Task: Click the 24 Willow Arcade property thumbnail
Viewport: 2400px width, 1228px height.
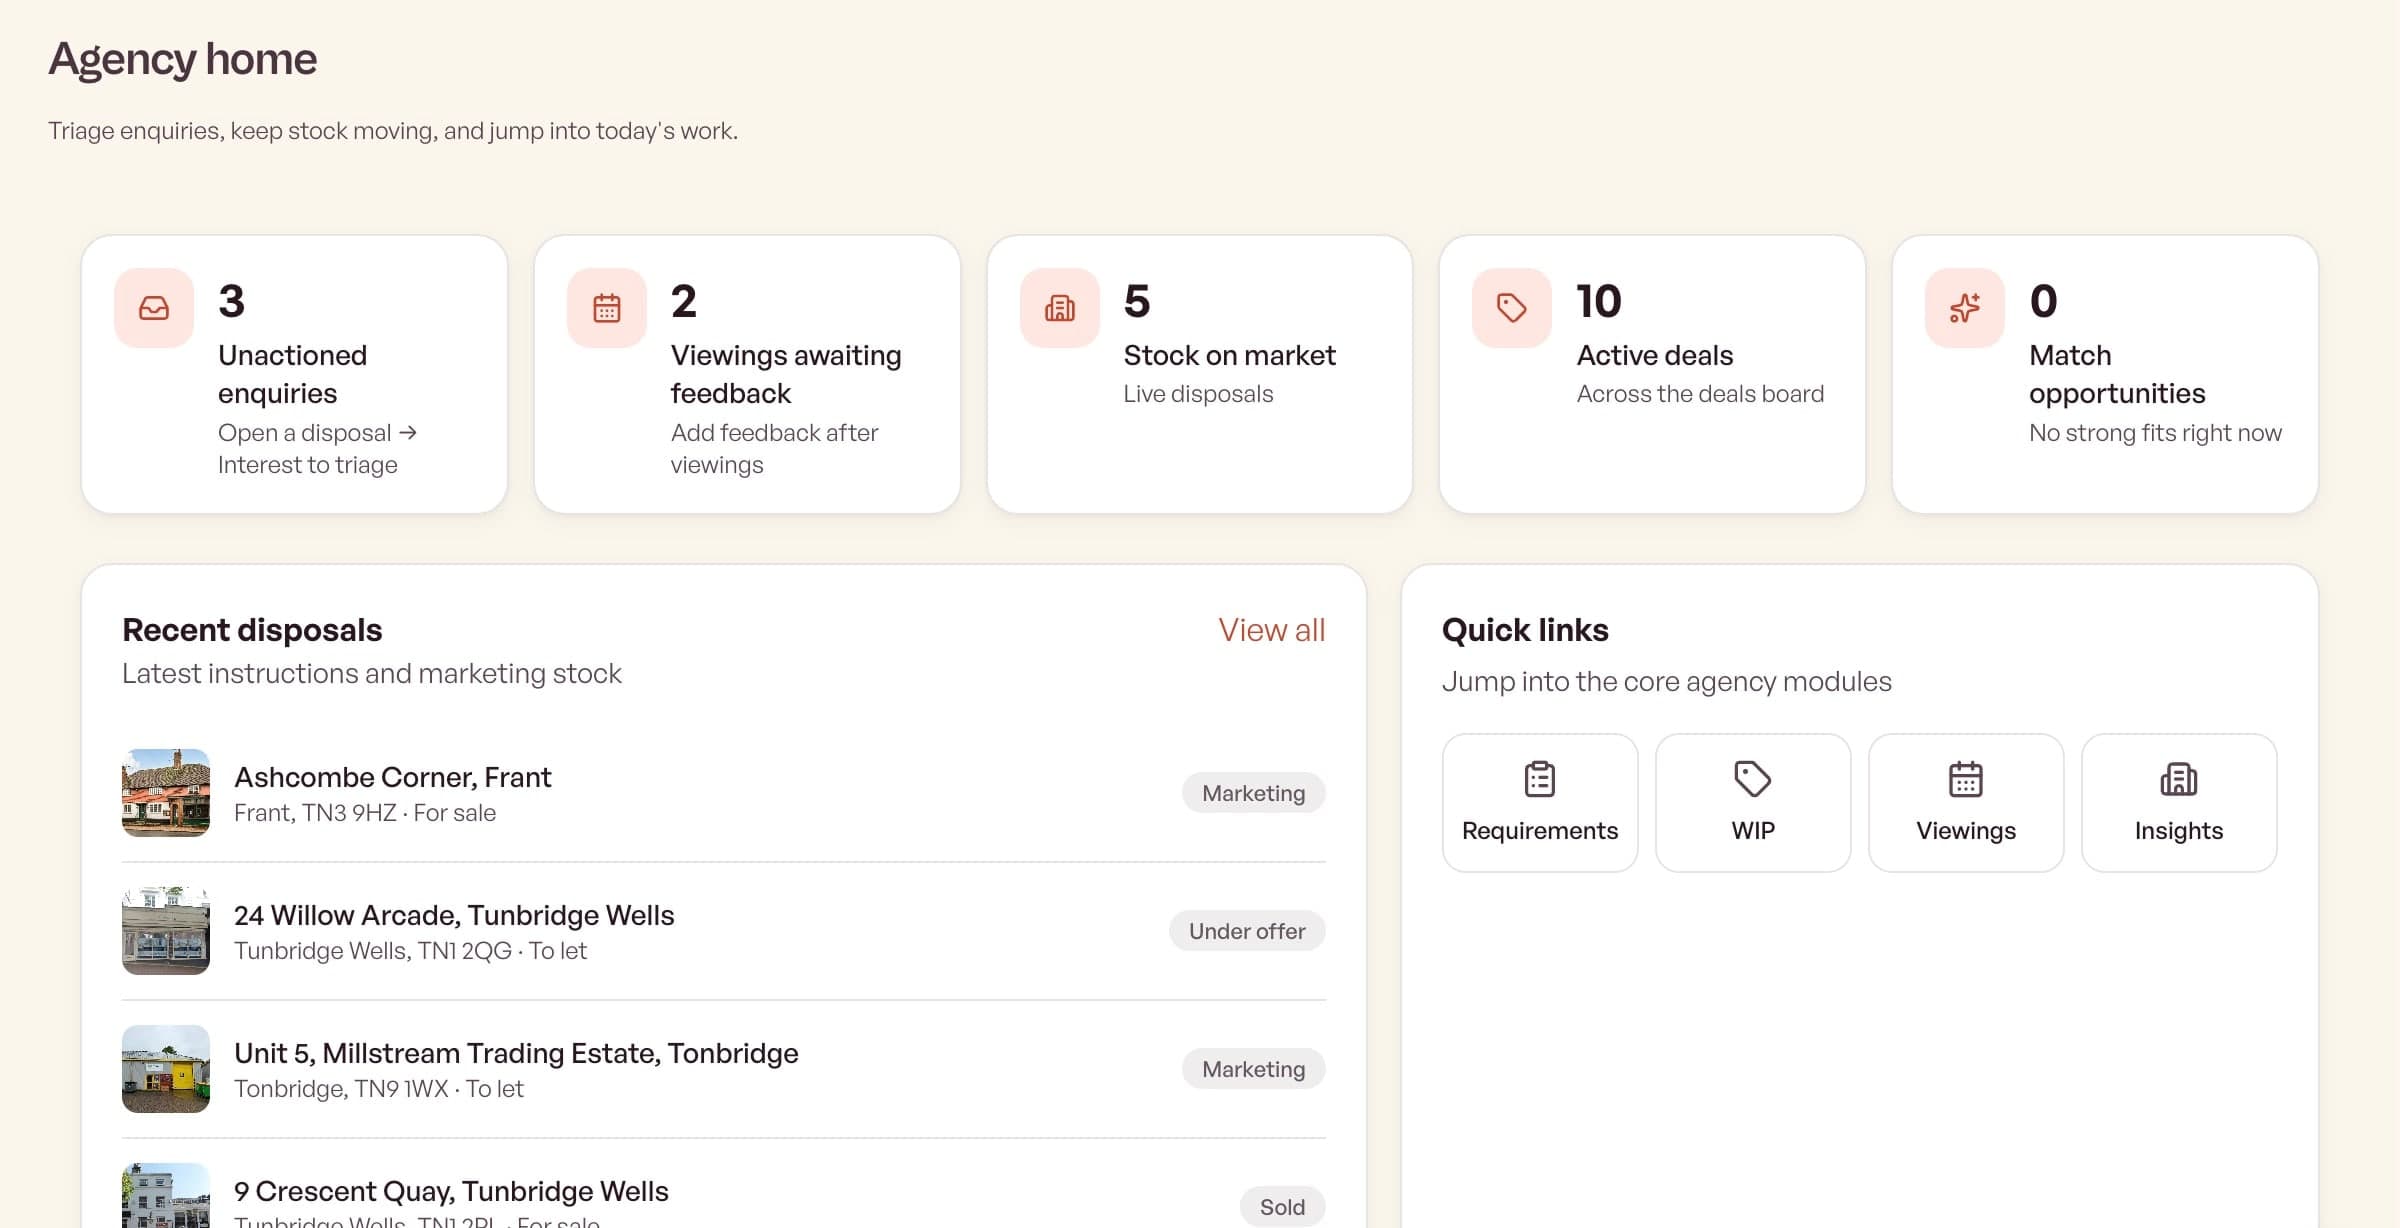Action: tap(166, 931)
